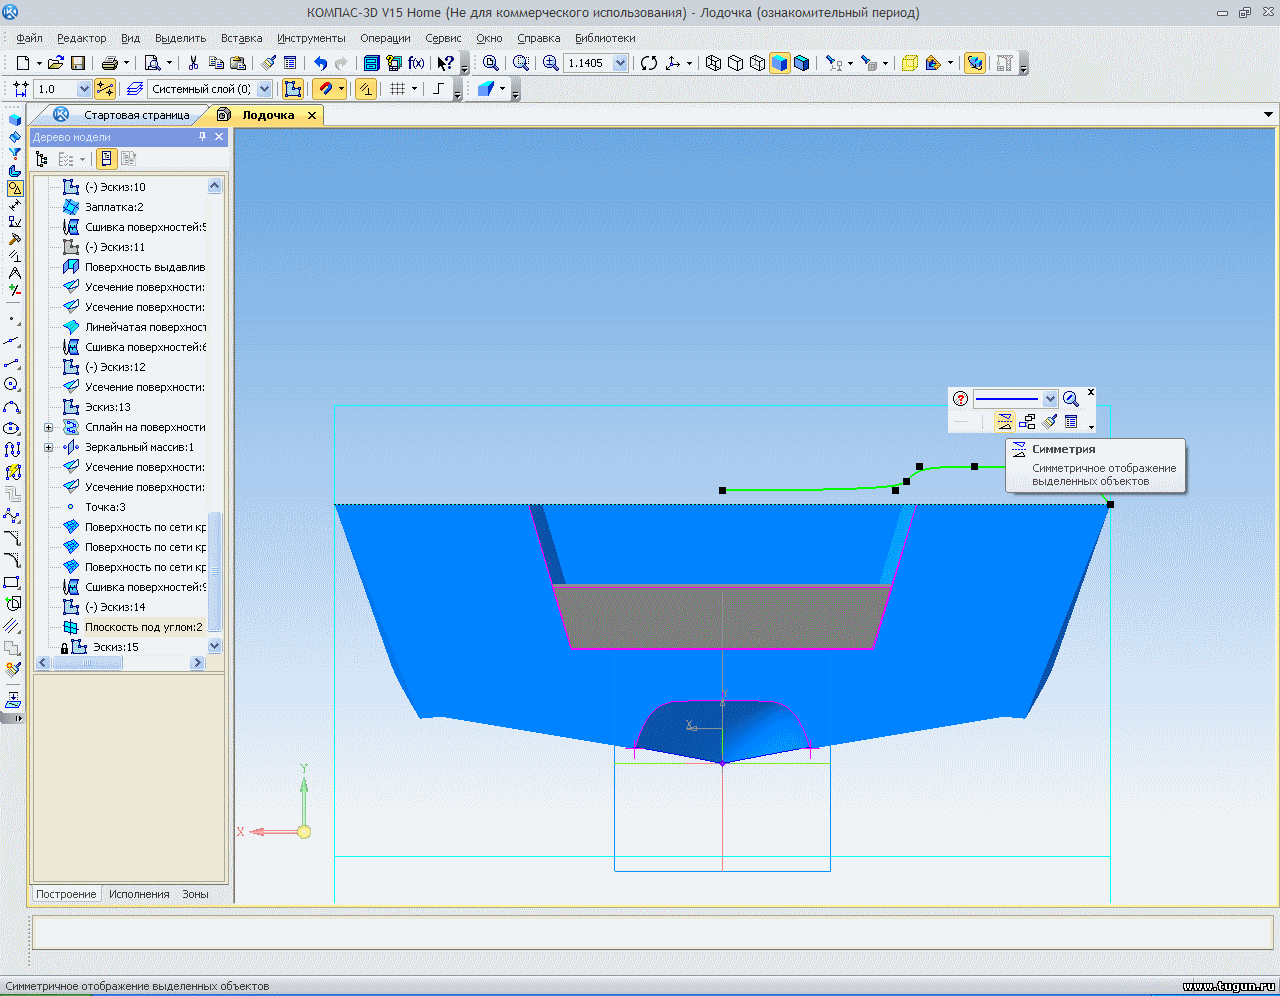Expand the Сплайн на поверхности tree node
Viewport: 1280px width, 996px height.
click(x=48, y=427)
